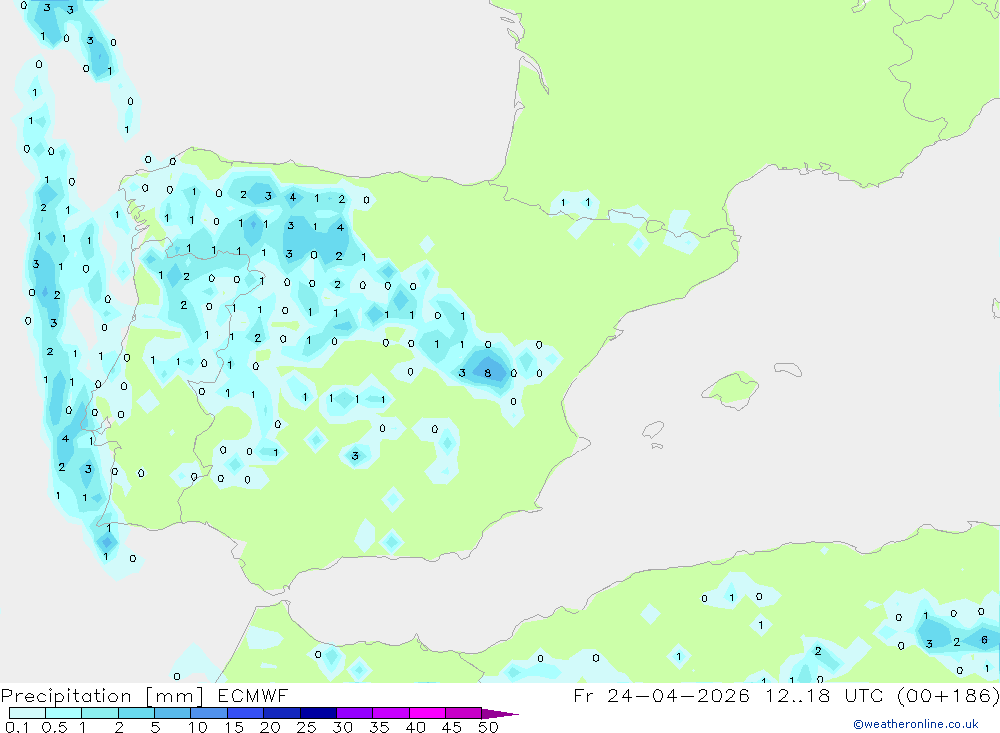Click the legend label "45"
The width and height of the screenshot is (1000, 733).
coord(452,727)
